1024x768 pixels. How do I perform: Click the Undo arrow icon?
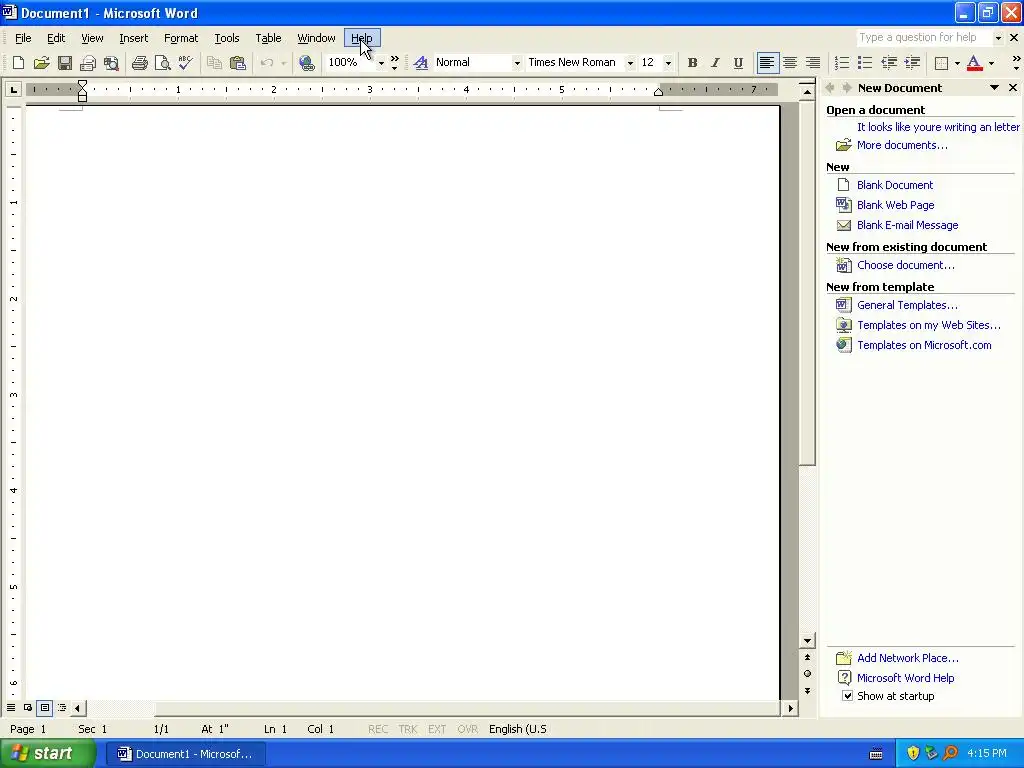[266, 63]
